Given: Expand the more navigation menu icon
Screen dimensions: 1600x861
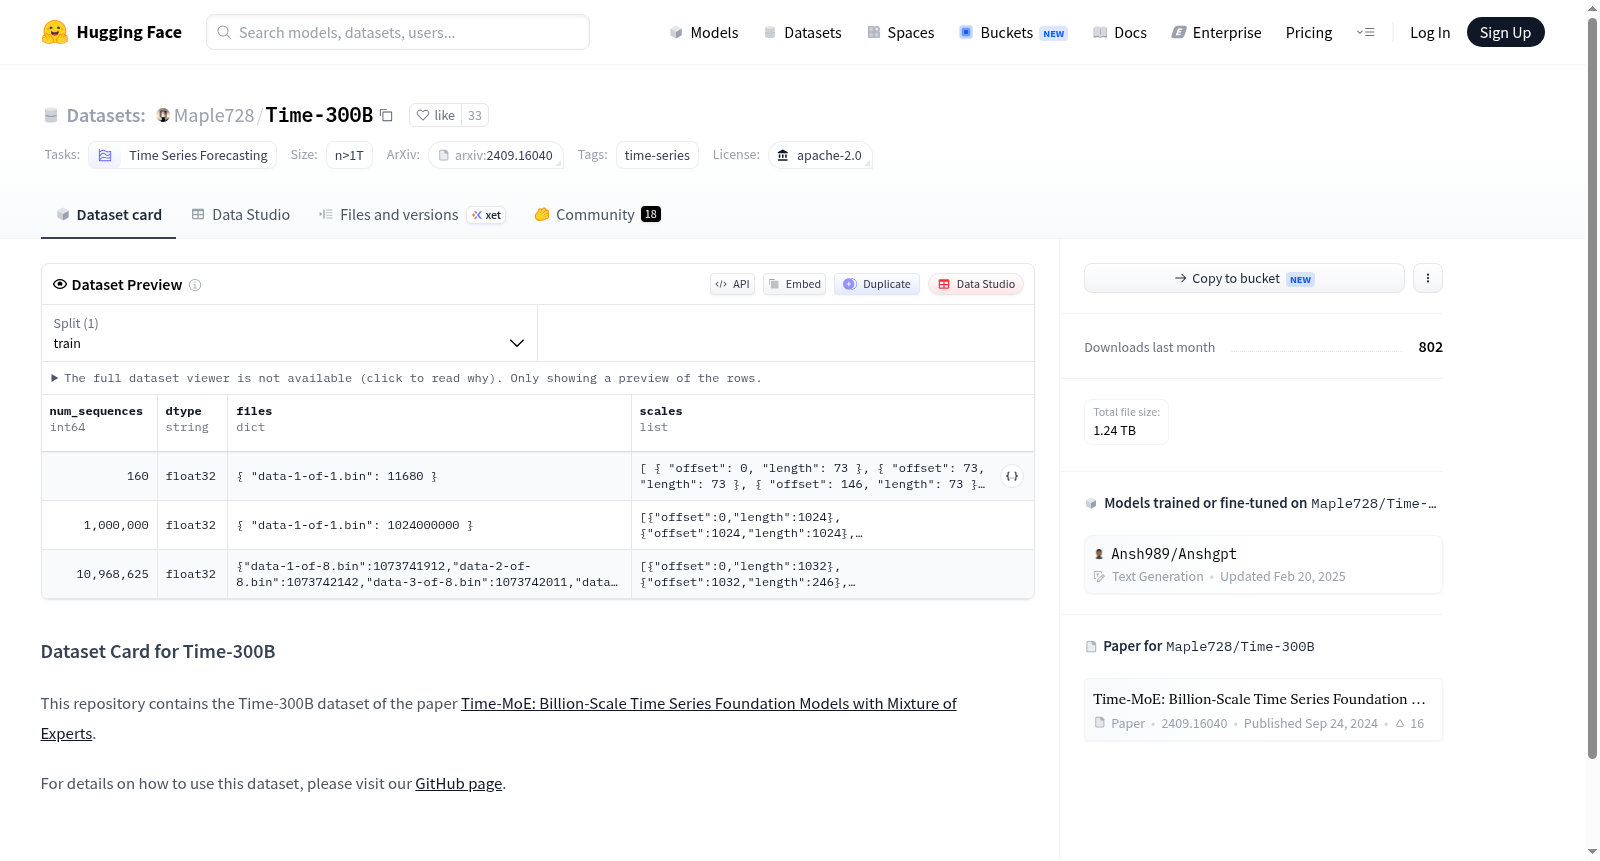Looking at the screenshot, I should tap(1365, 33).
